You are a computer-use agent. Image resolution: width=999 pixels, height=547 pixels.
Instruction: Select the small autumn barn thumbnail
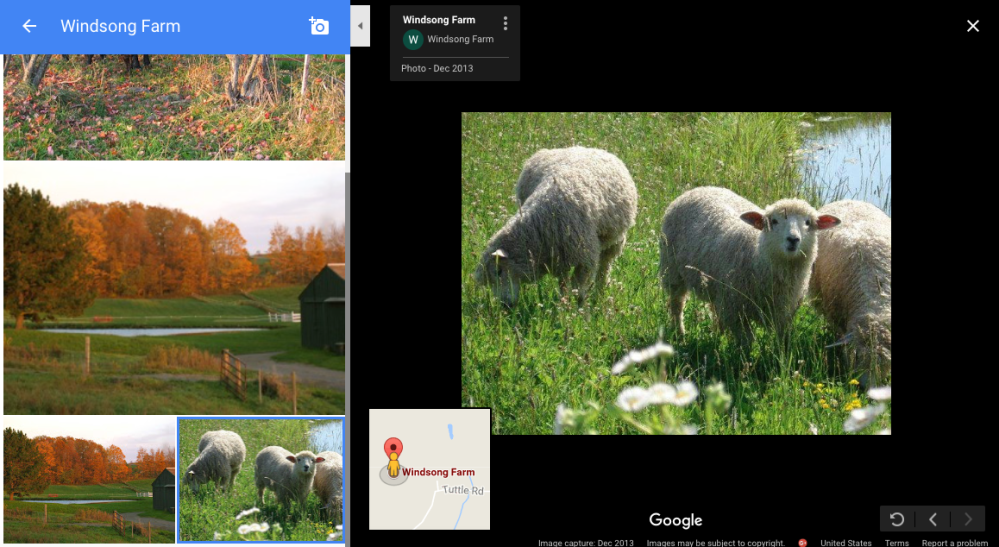(x=89, y=479)
